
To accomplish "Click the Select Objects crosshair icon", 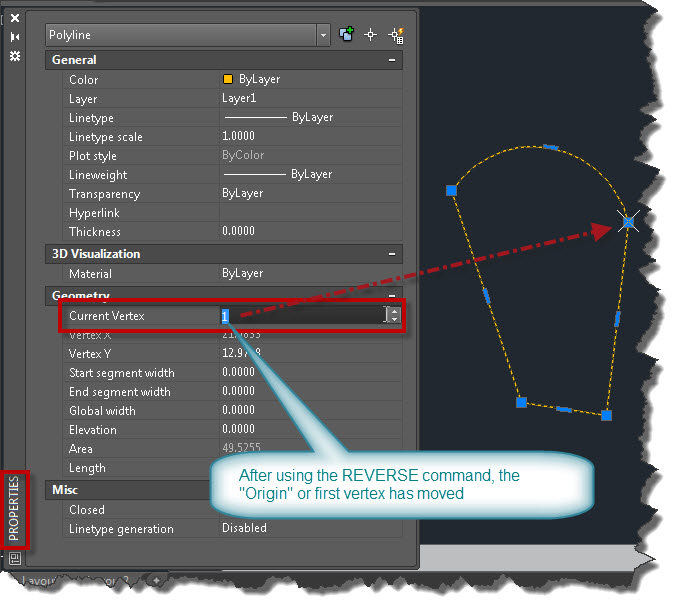I will 371,35.
